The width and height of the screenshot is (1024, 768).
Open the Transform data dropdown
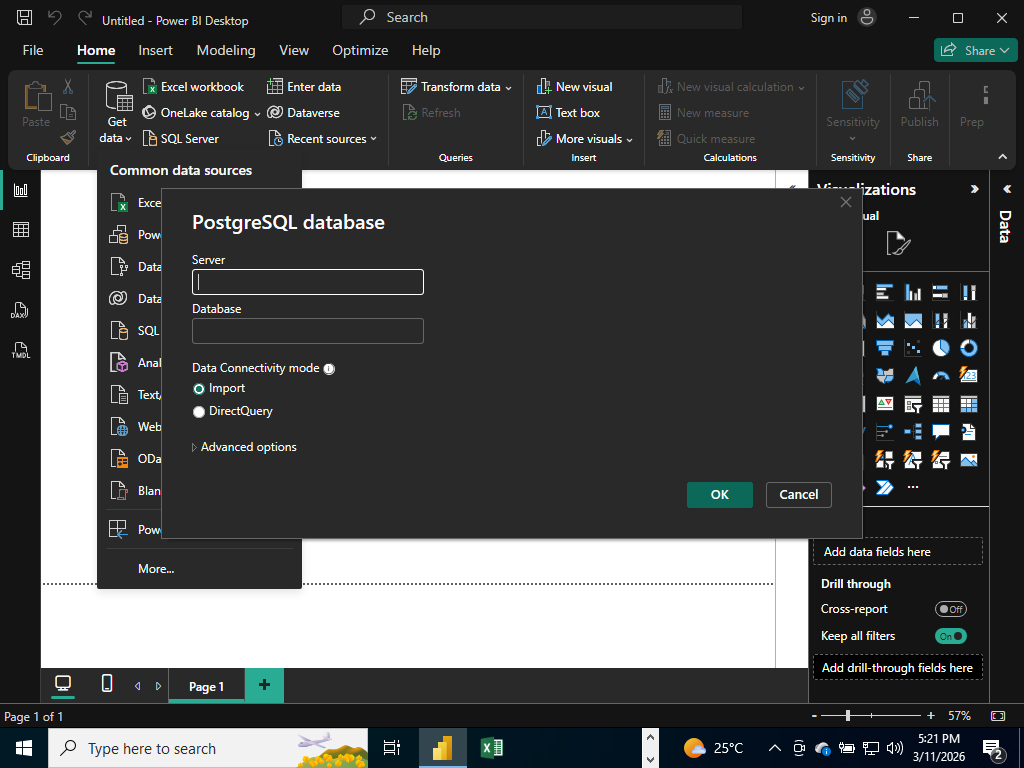[x=456, y=87]
